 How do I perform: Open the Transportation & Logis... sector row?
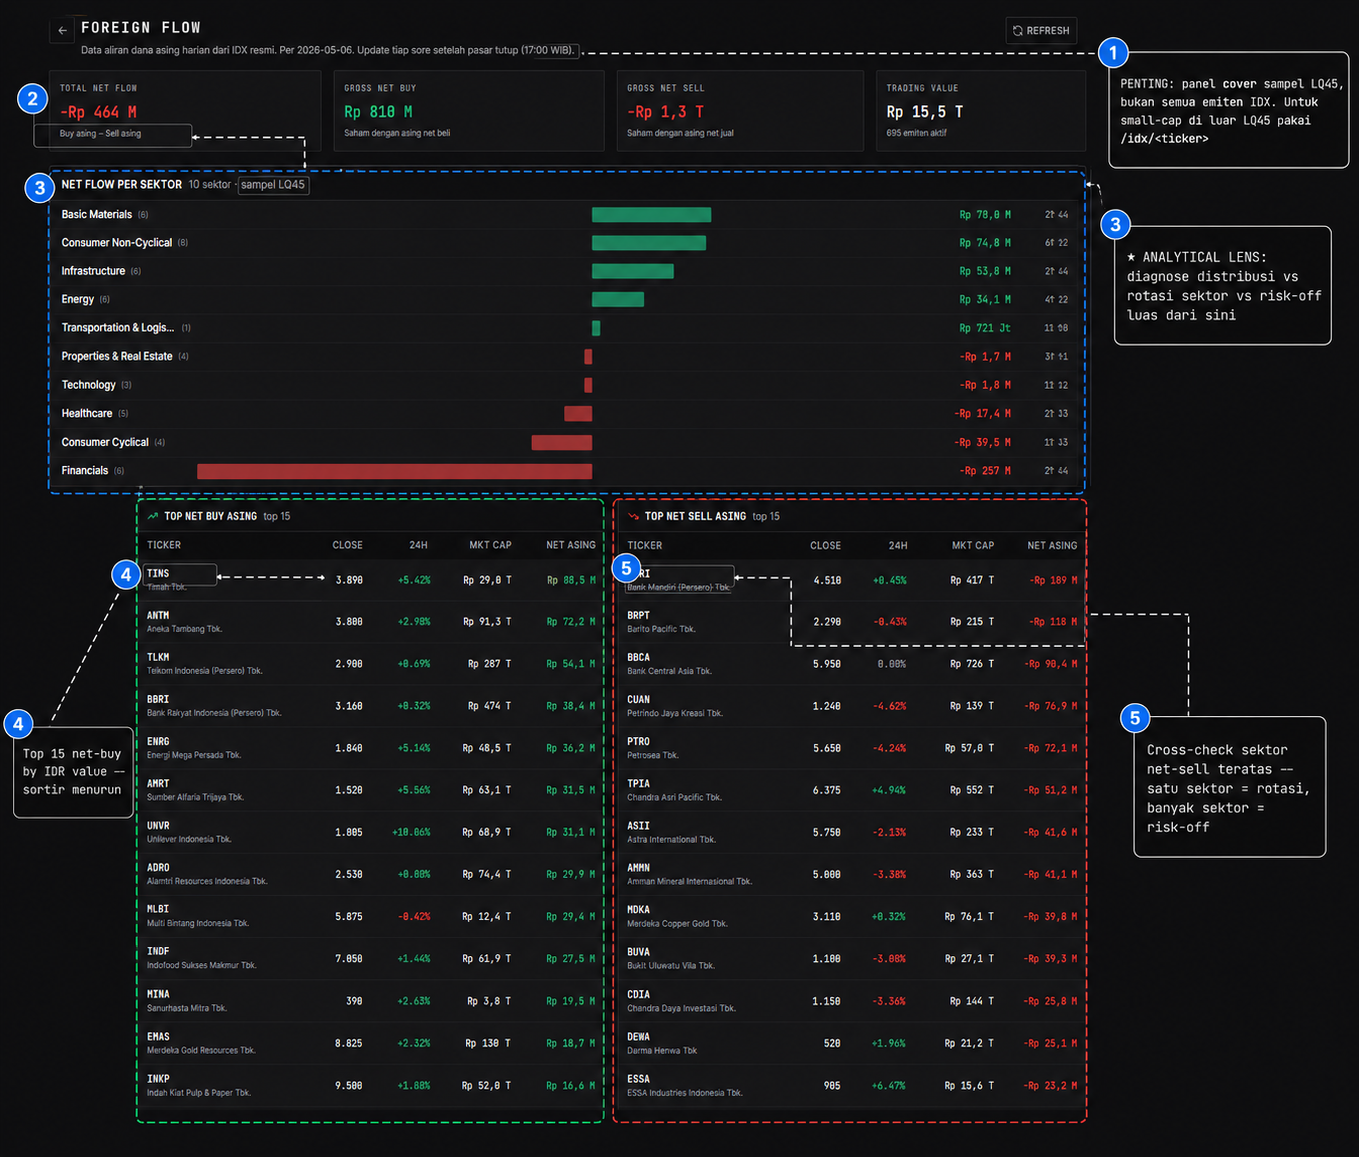coord(566,328)
